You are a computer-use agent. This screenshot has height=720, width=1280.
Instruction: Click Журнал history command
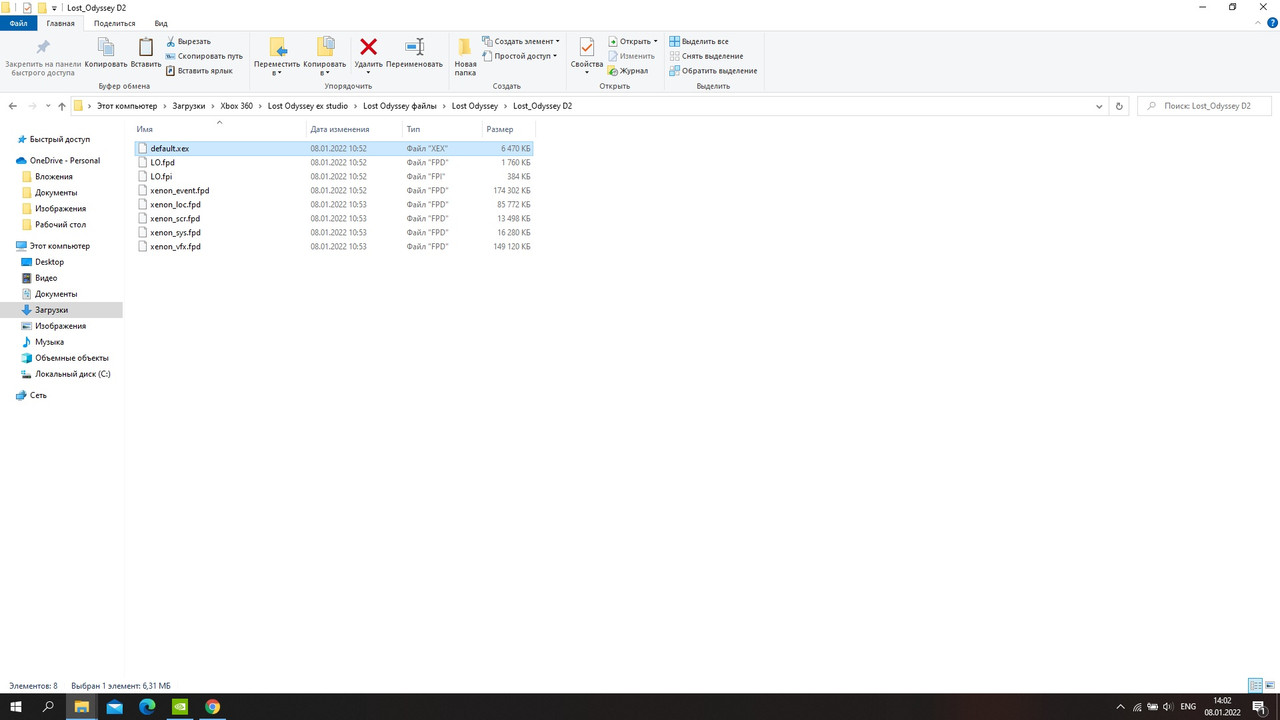click(627, 71)
